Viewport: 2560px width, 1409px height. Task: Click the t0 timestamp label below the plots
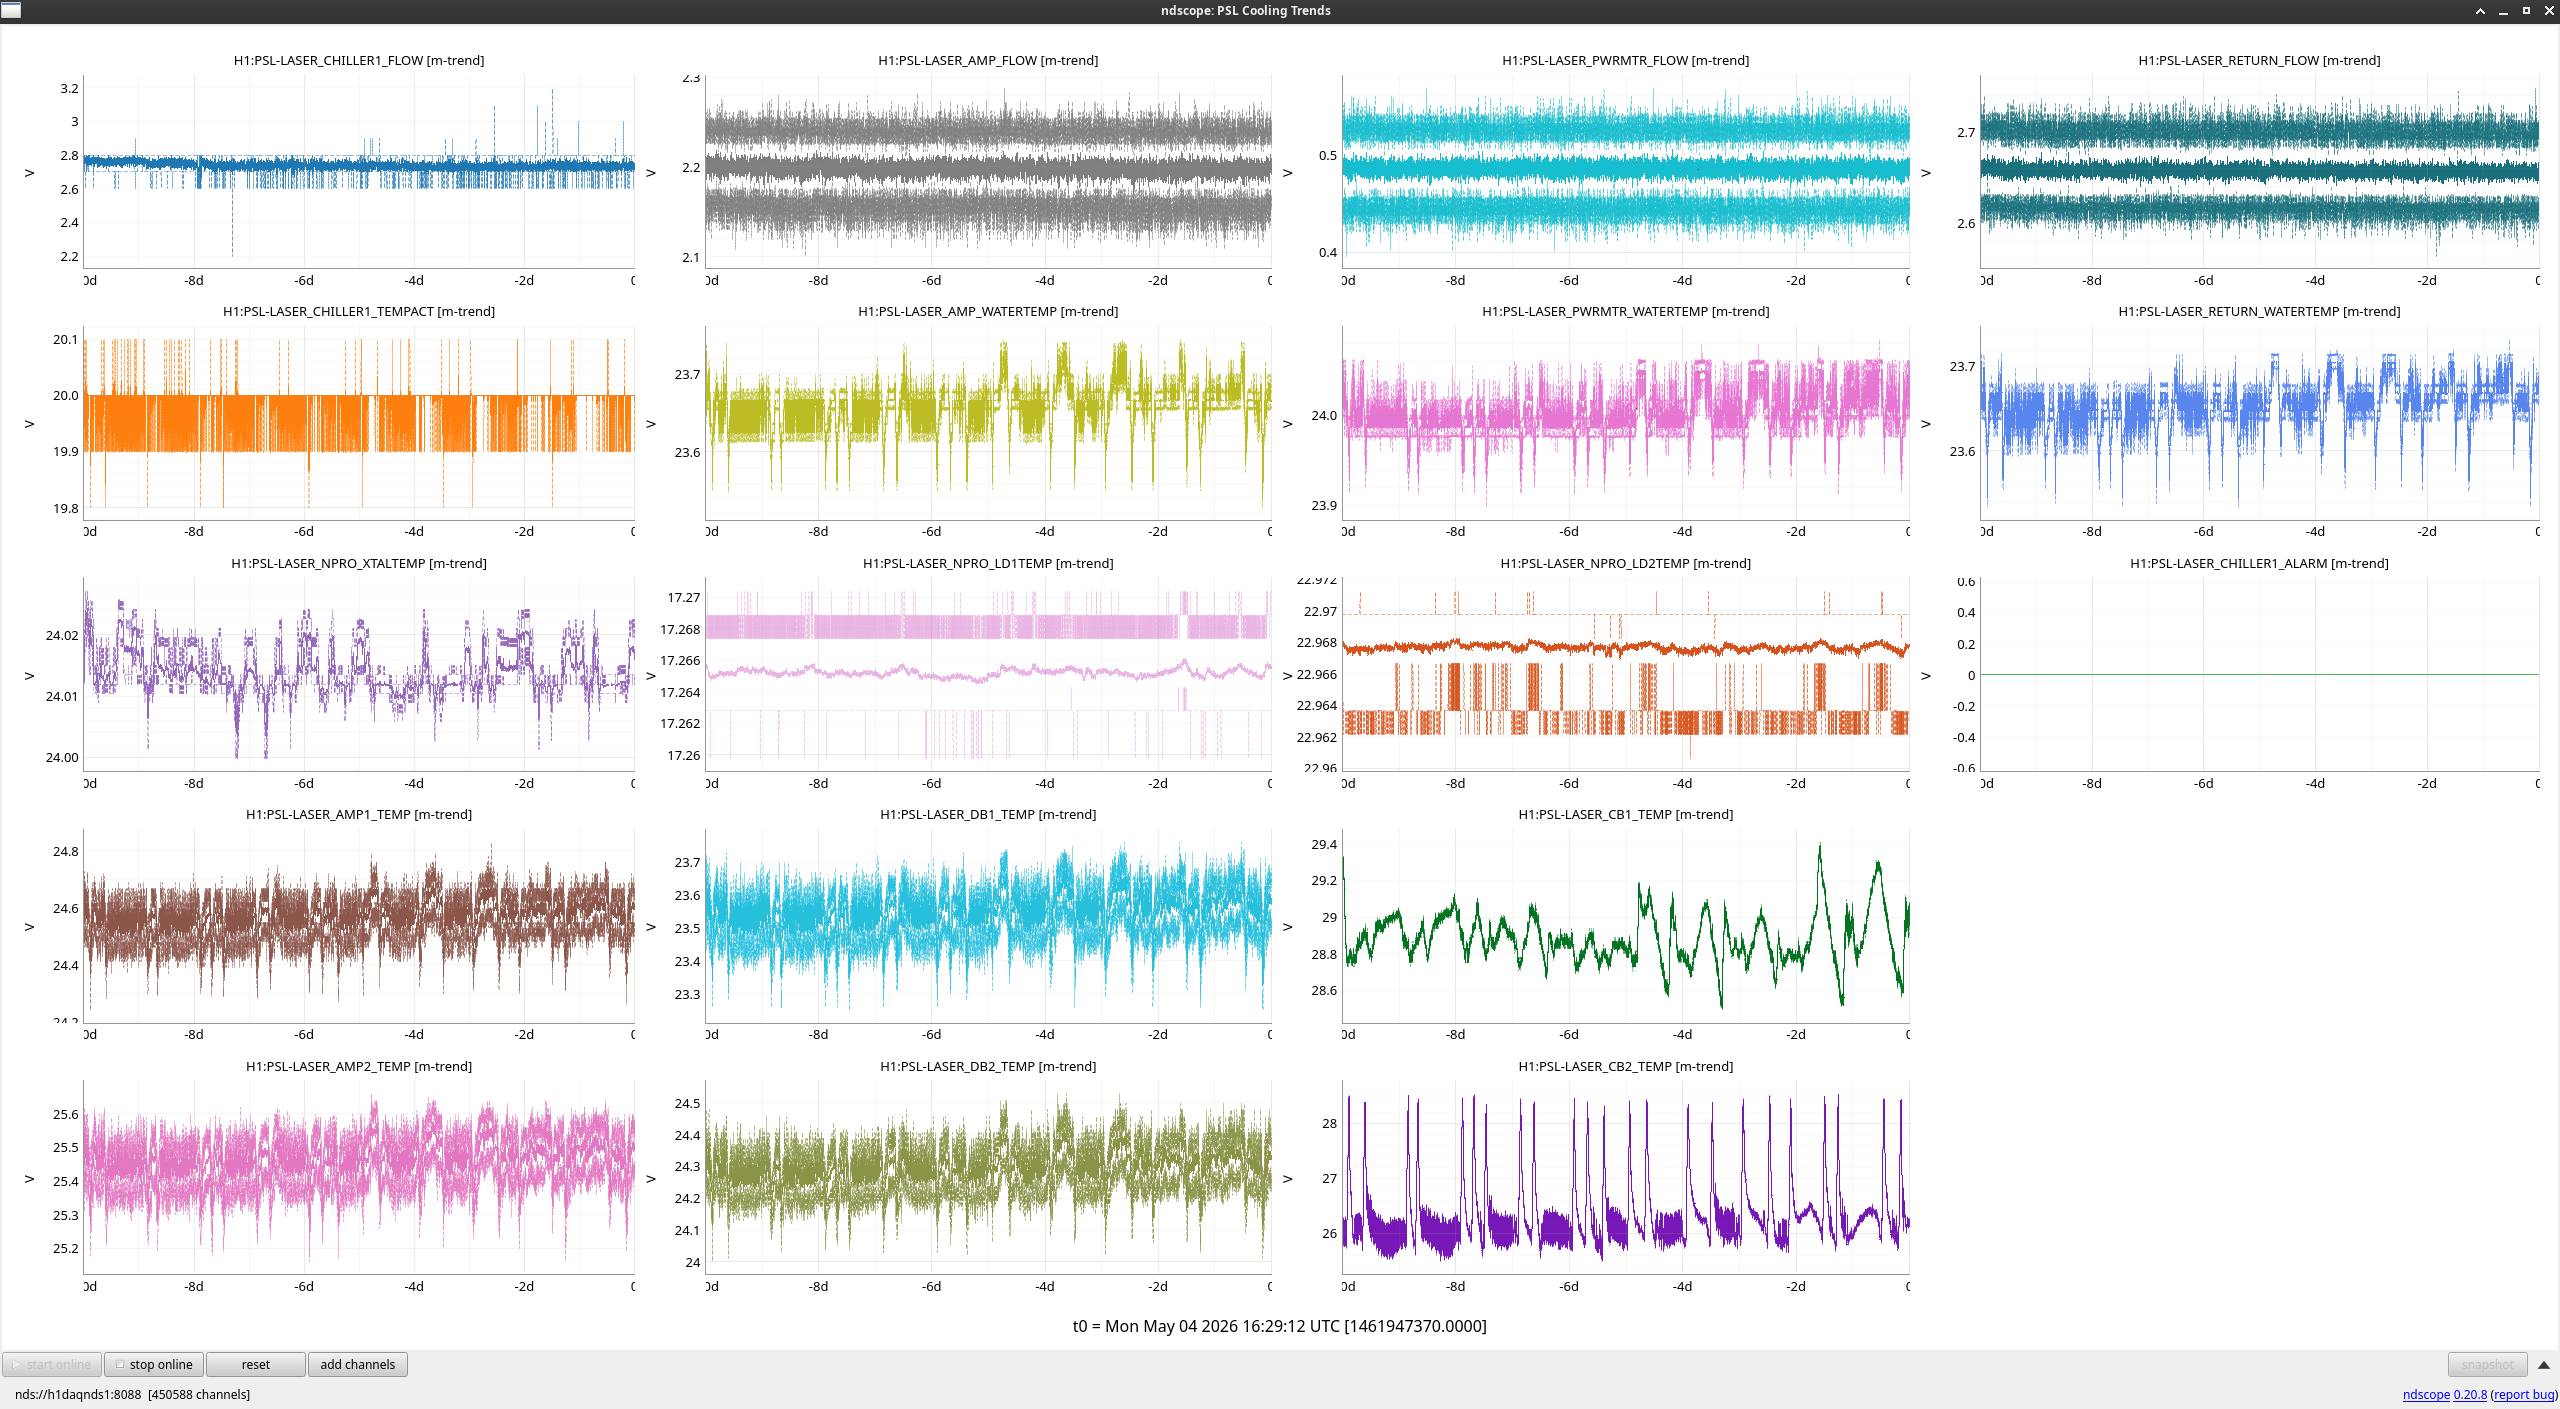(x=1280, y=1326)
